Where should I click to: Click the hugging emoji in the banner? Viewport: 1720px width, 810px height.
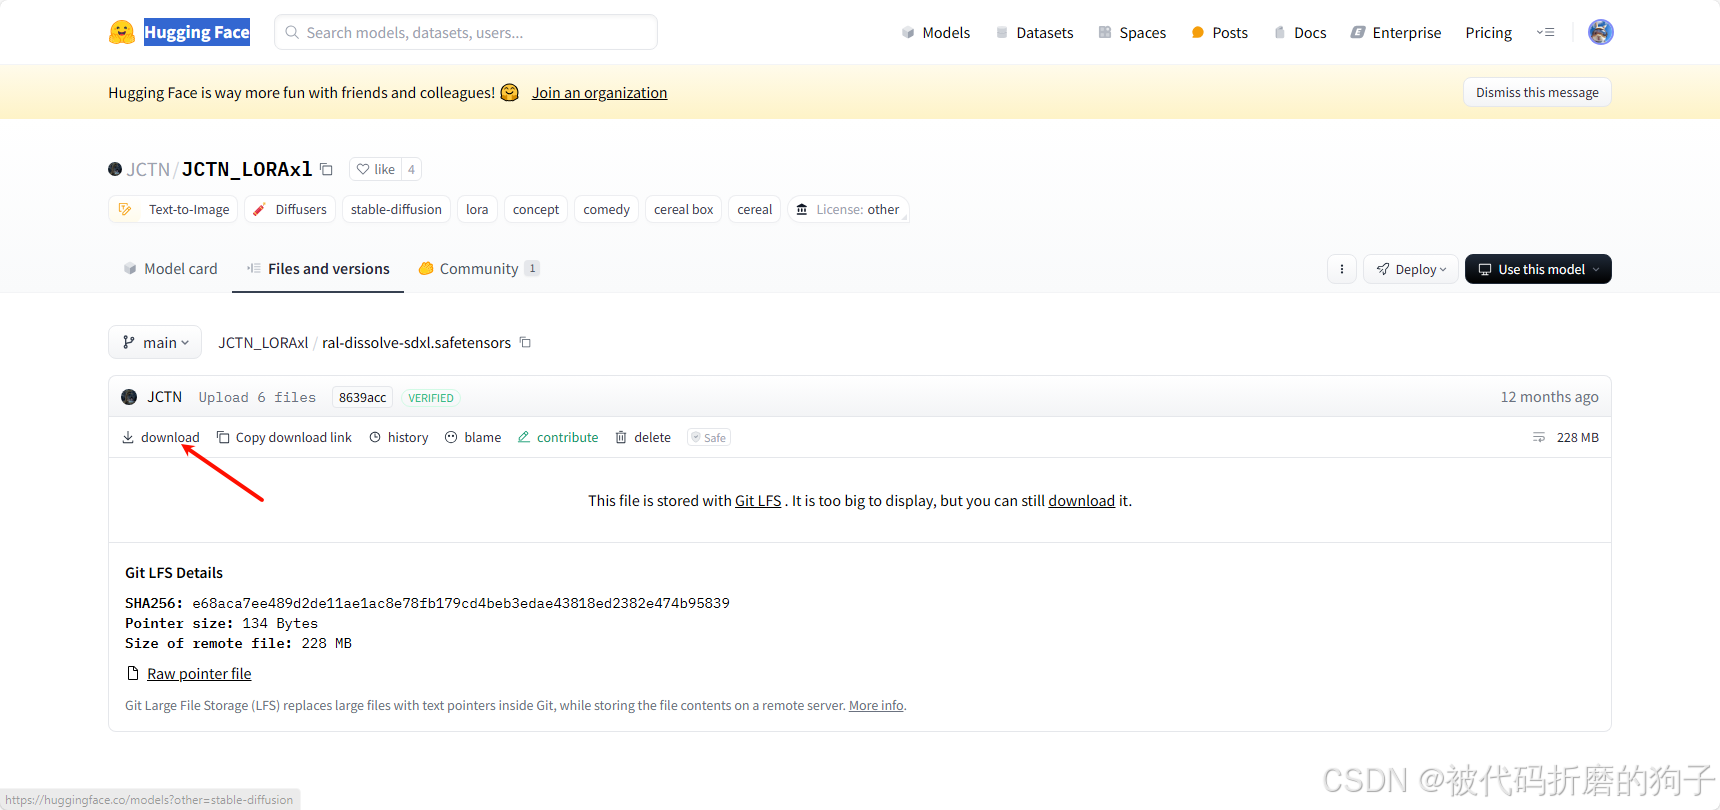(x=510, y=92)
